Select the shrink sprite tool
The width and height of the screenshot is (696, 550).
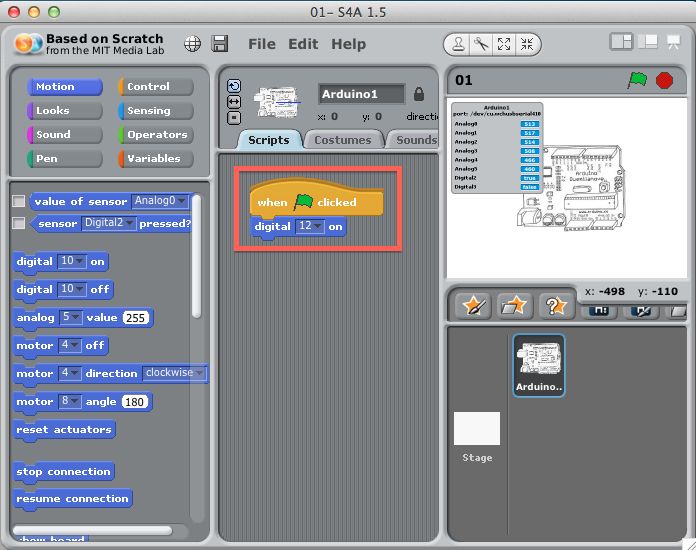coord(527,44)
